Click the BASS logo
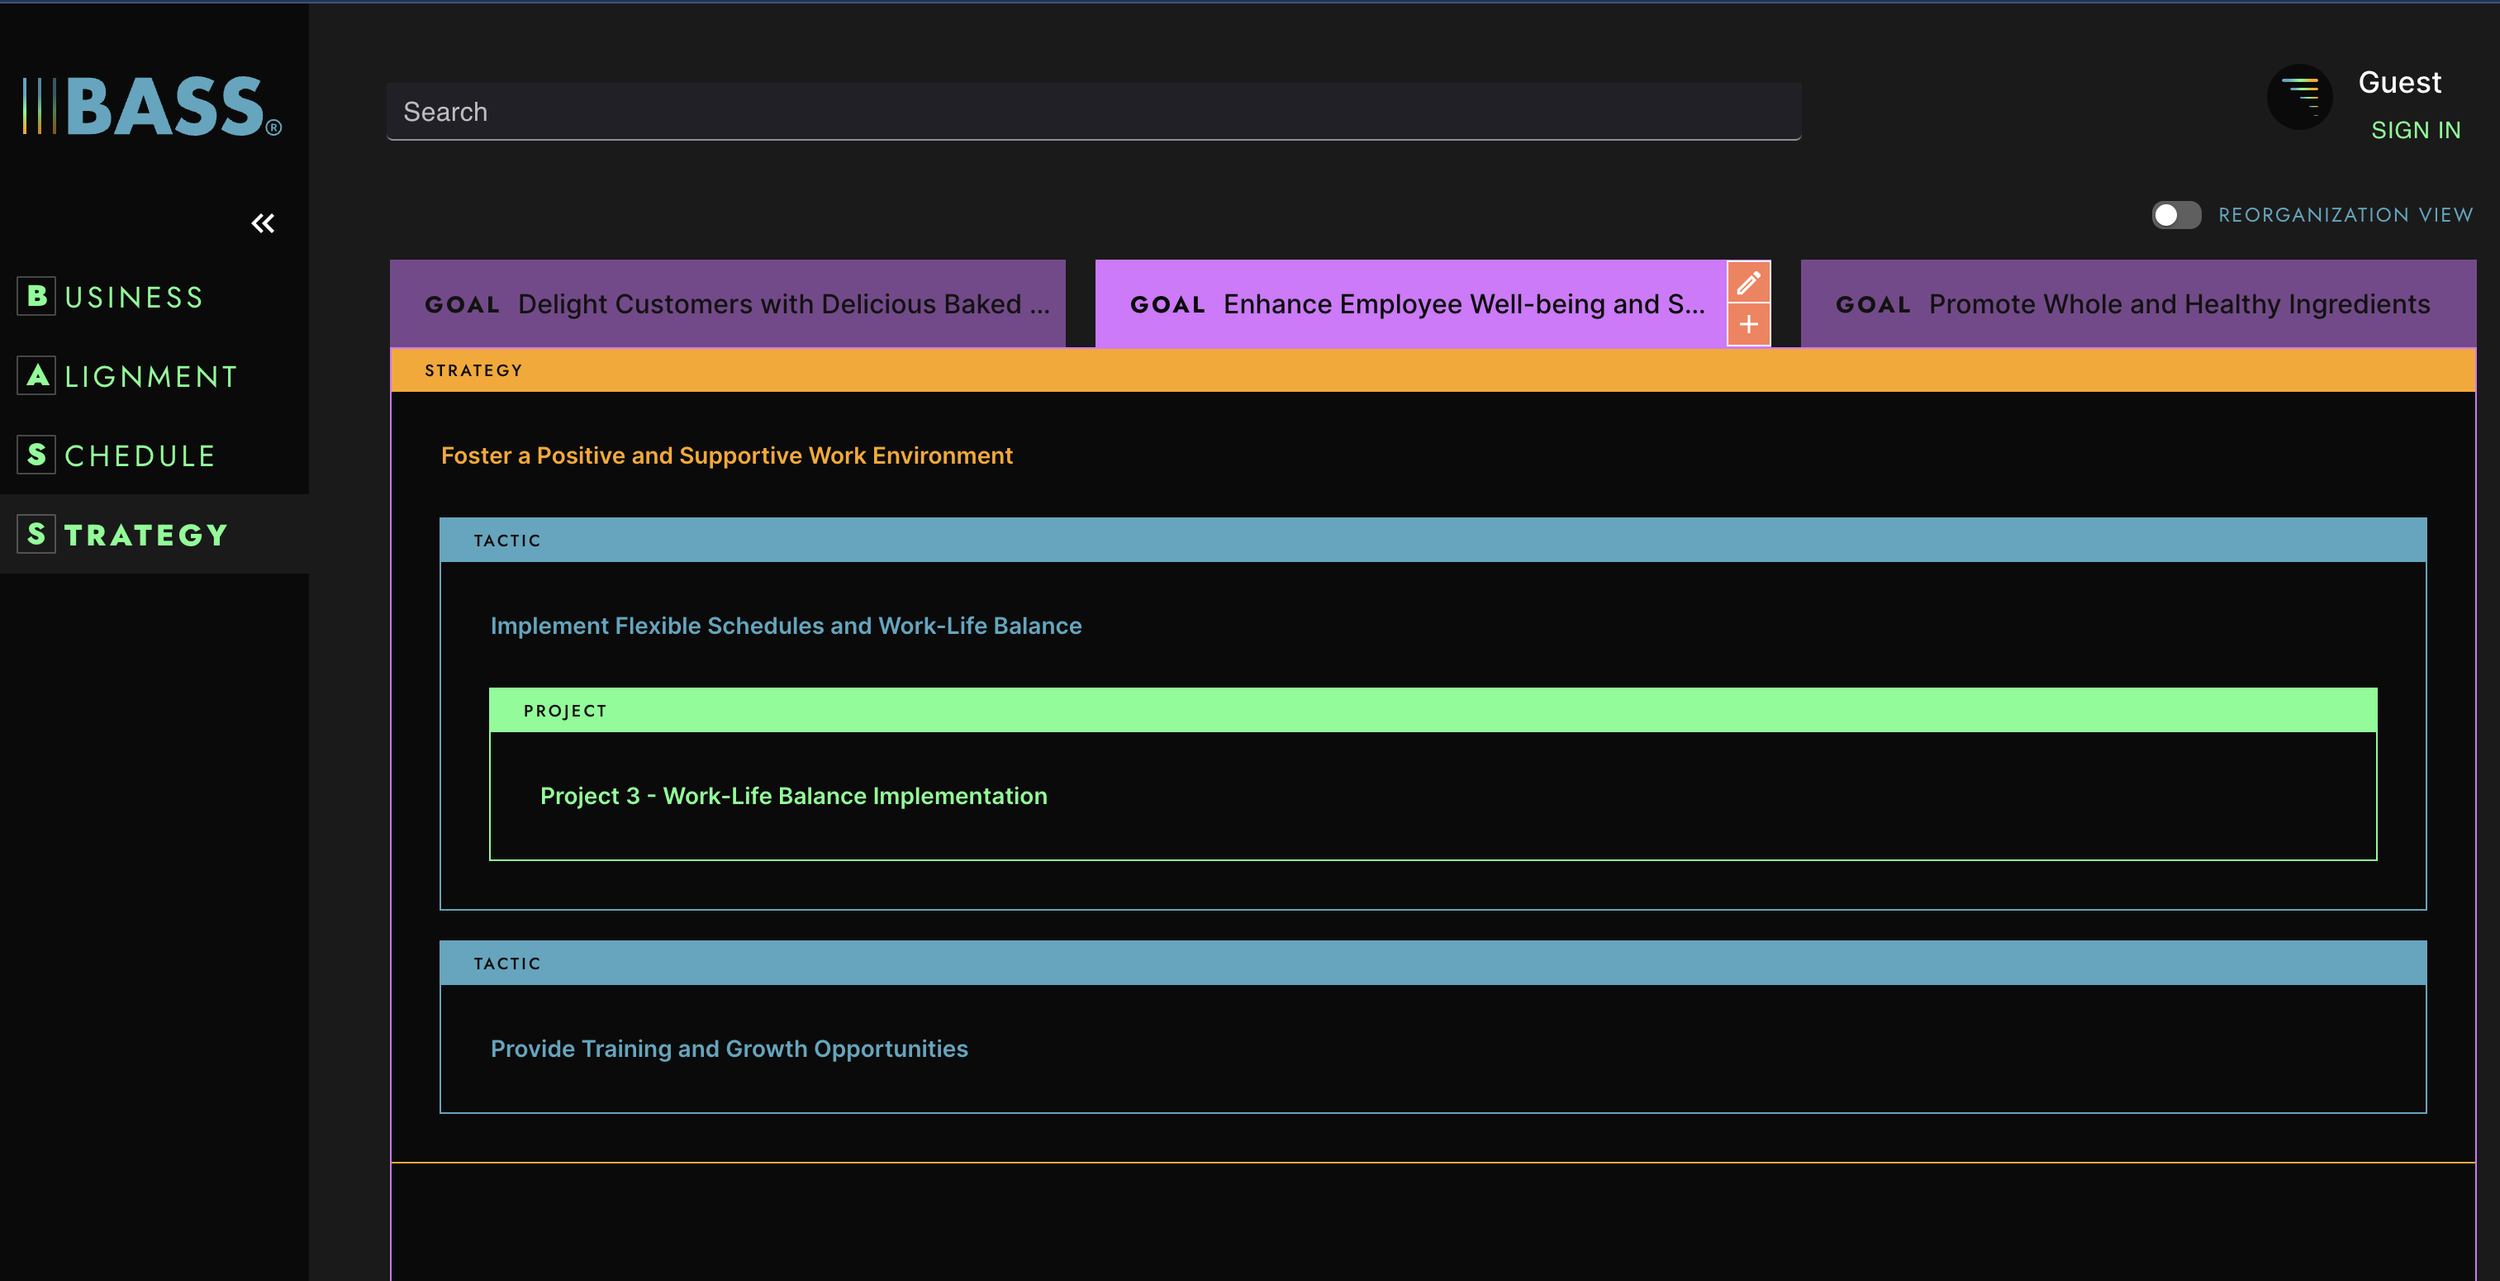Viewport: 2500px width, 1281px height. tap(152, 106)
